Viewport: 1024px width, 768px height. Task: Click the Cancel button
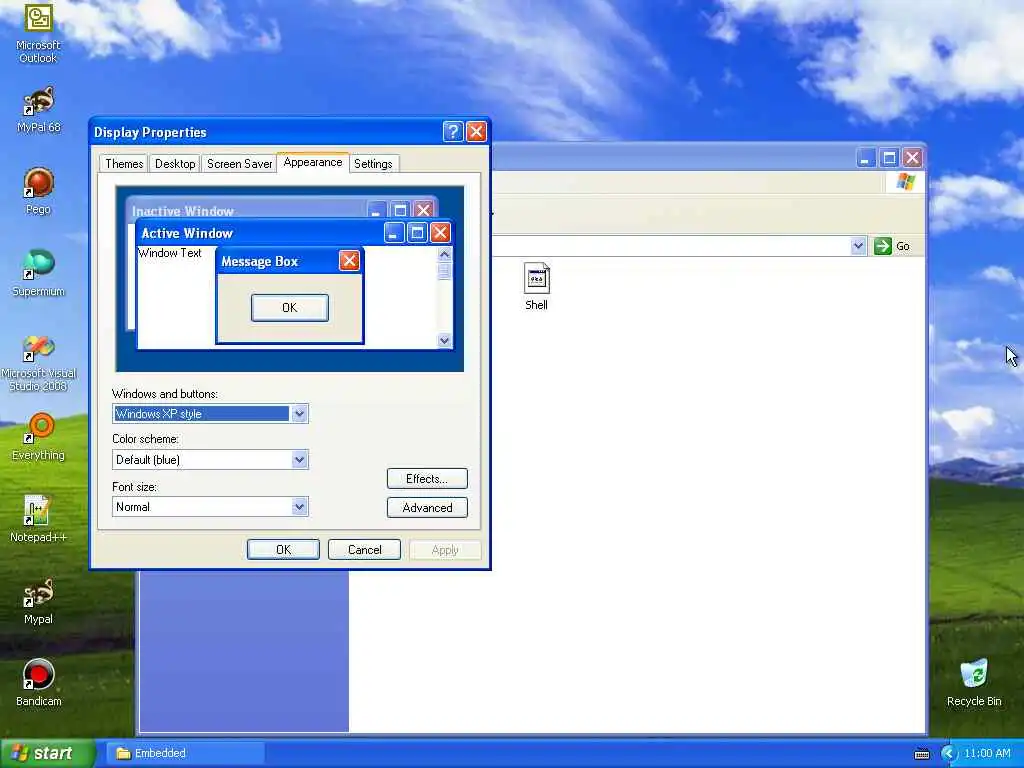[364, 550]
